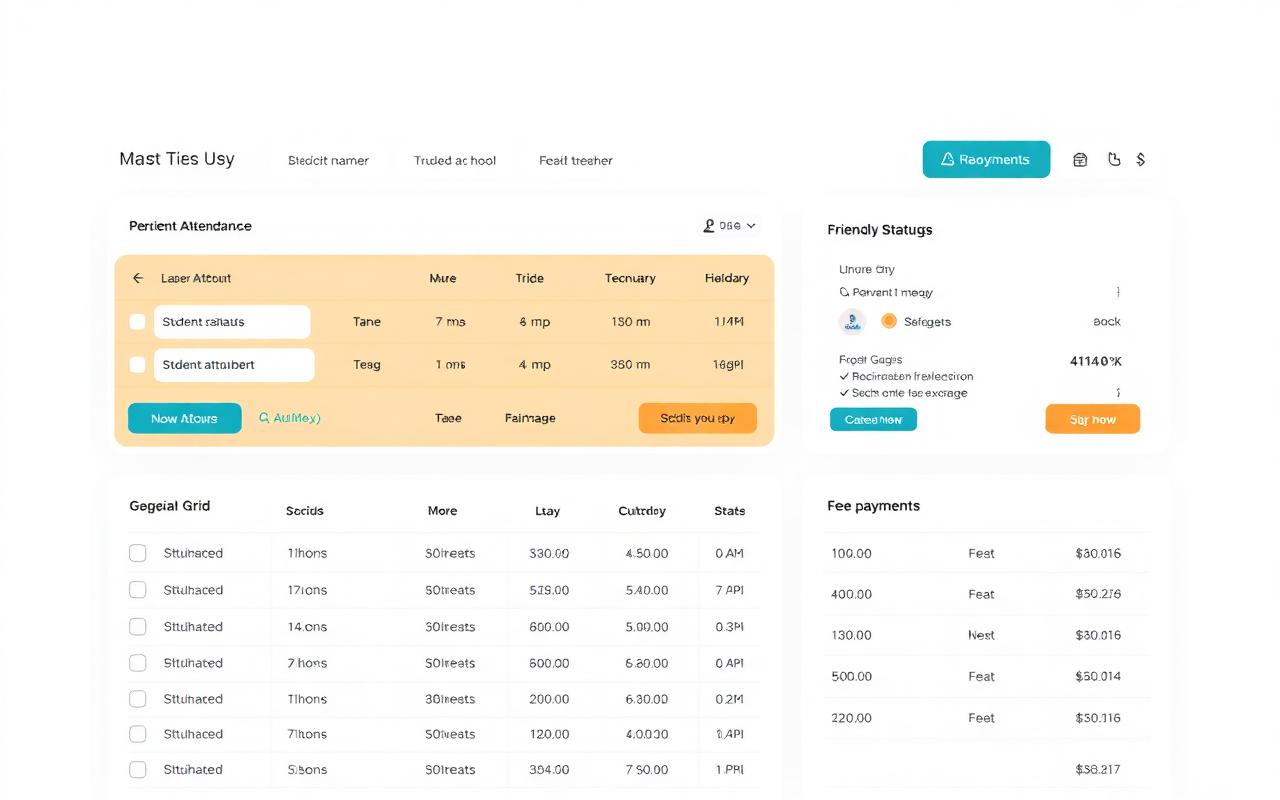Open the calendar receipt icon in the header
The height and width of the screenshot is (800, 1280).
coord(1080,159)
